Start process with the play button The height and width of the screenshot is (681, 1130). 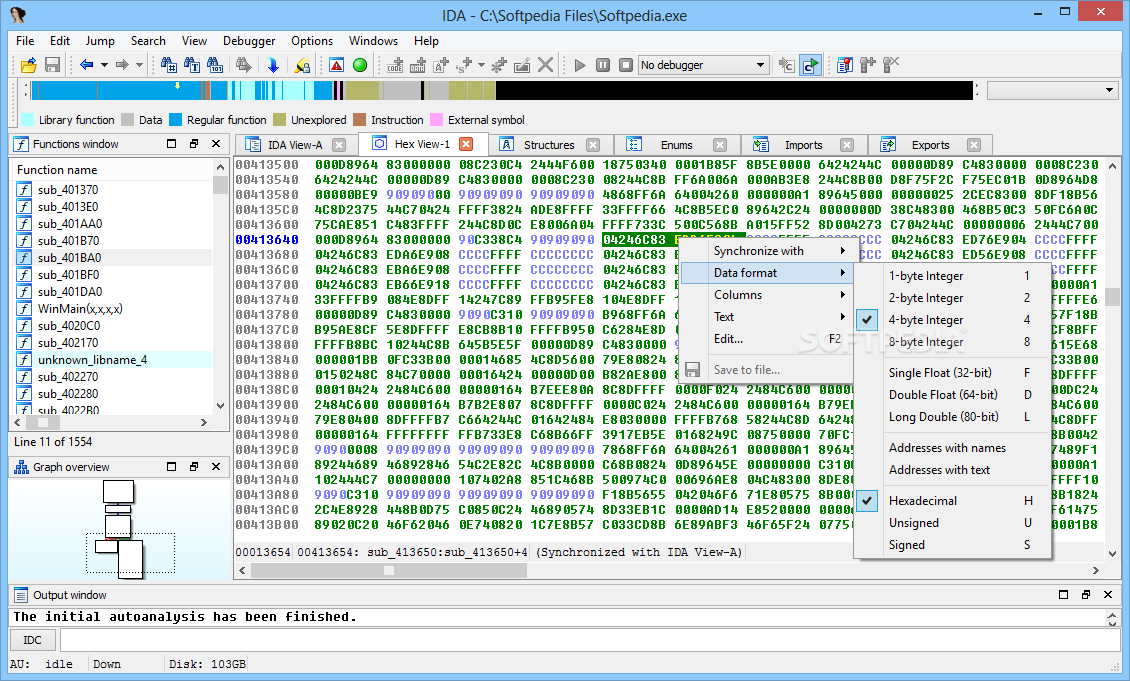[x=579, y=65]
